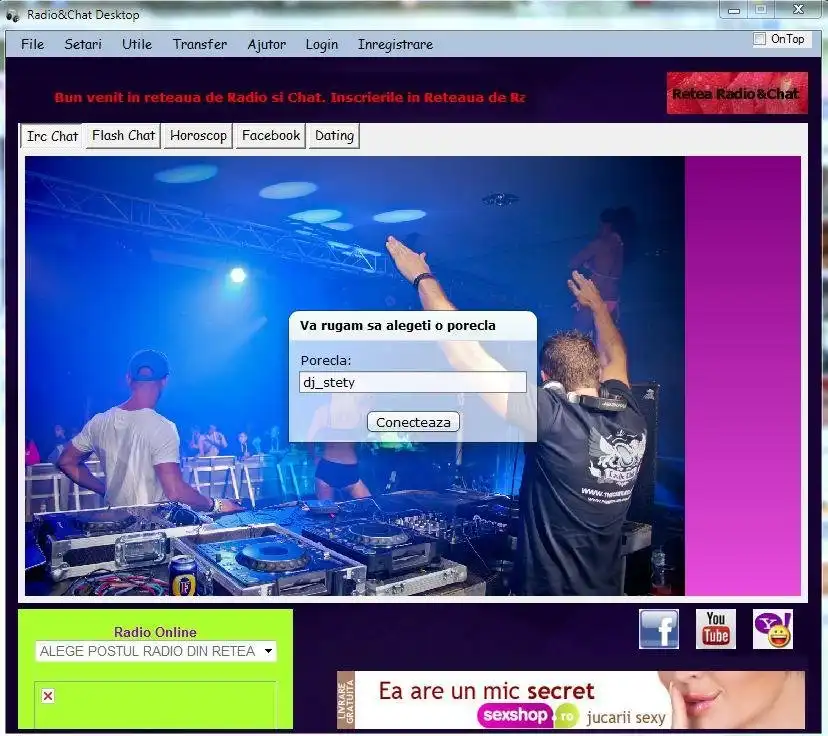The width and height of the screenshot is (828, 736).
Task: Open the Transfer menu
Action: [200, 44]
